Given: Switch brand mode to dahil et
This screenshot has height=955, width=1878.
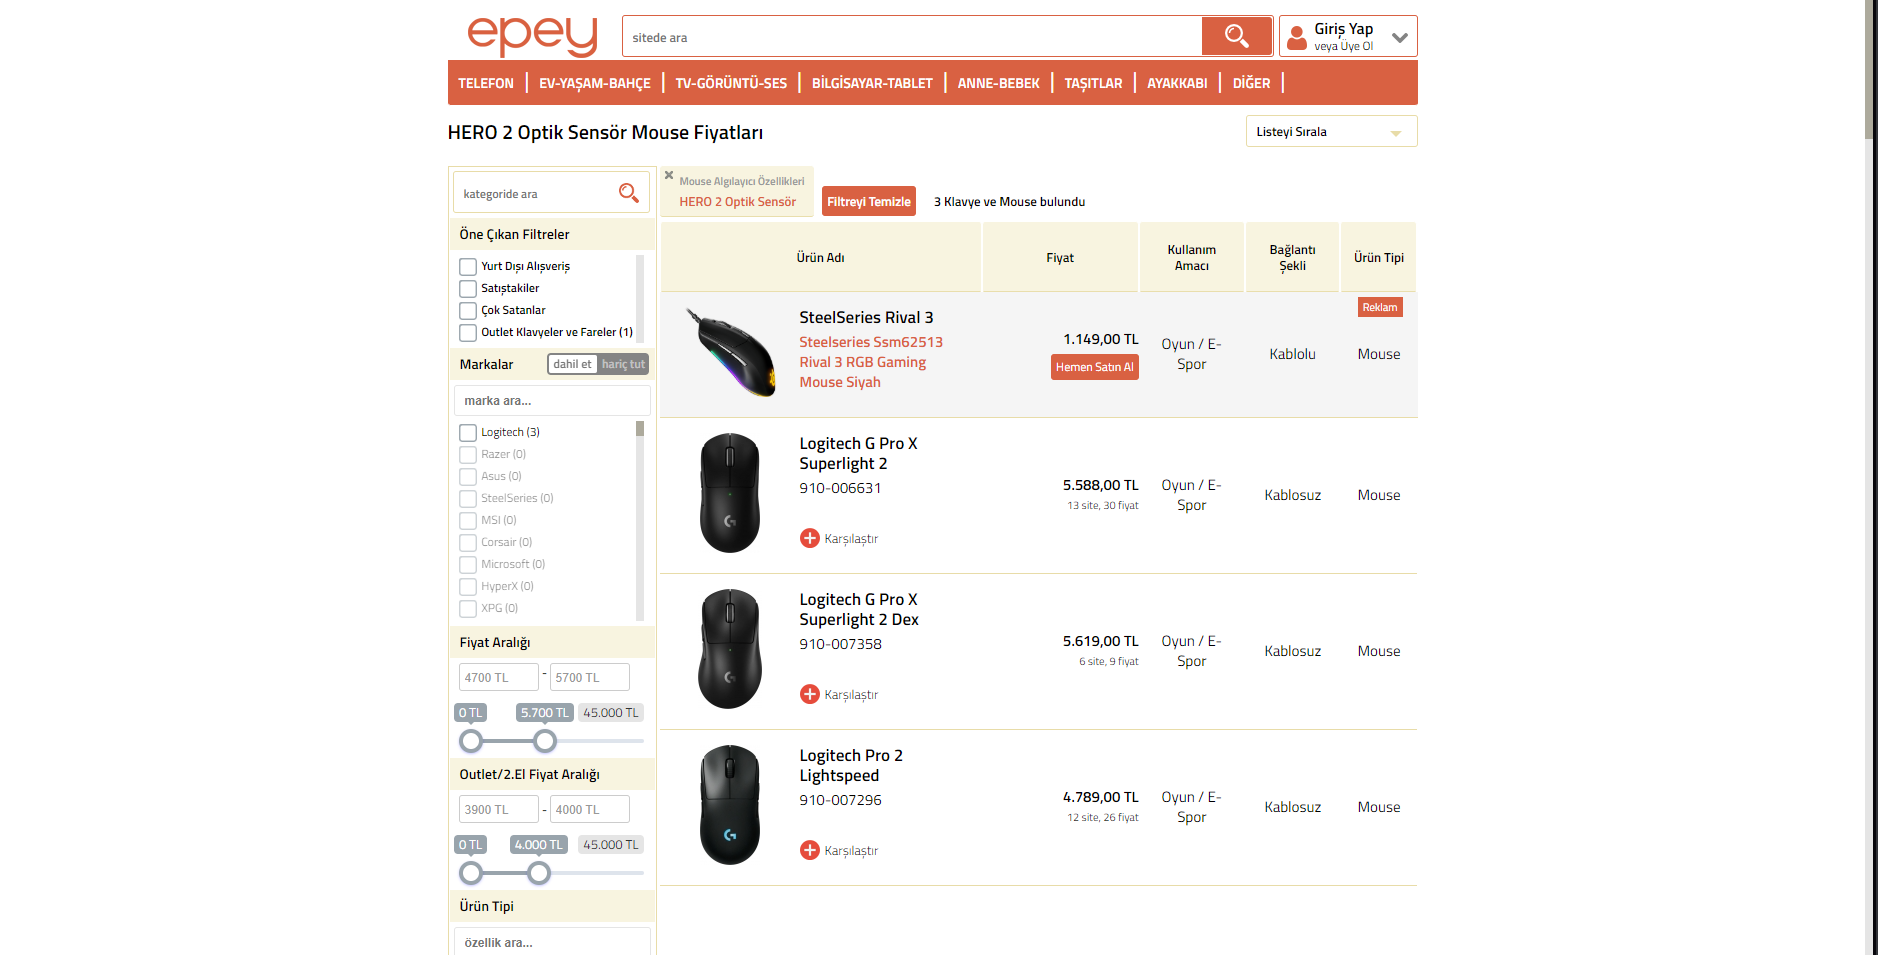Looking at the screenshot, I should [x=572, y=364].
